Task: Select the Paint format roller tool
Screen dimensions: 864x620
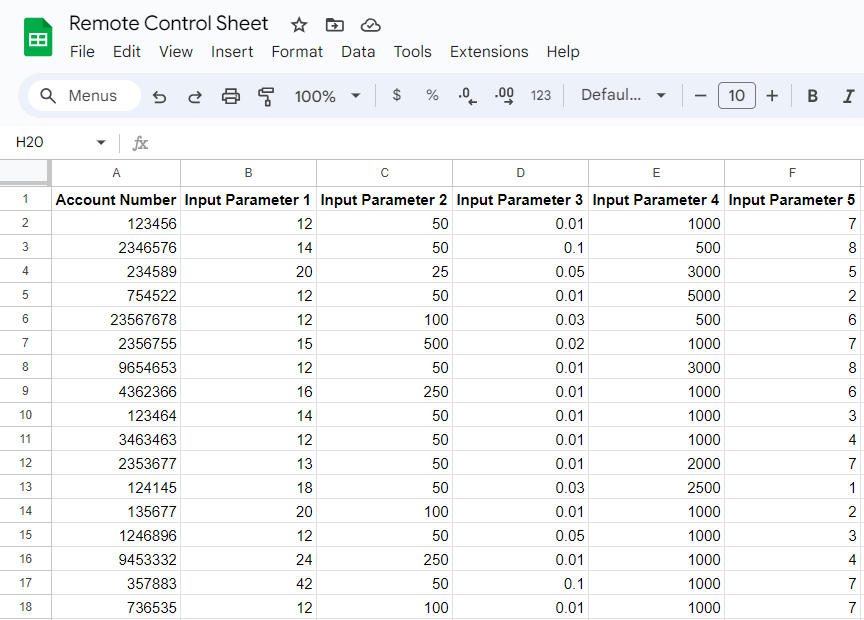Action: tap(266, 96)
